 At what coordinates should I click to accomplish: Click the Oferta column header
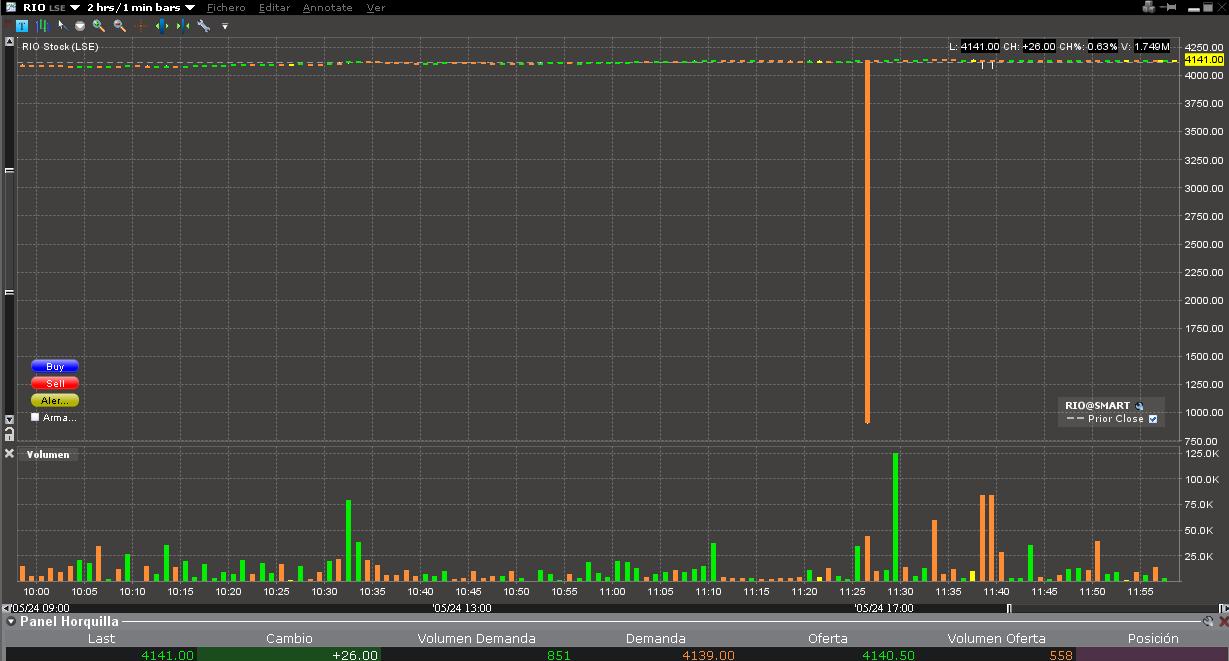coord(827,638)
